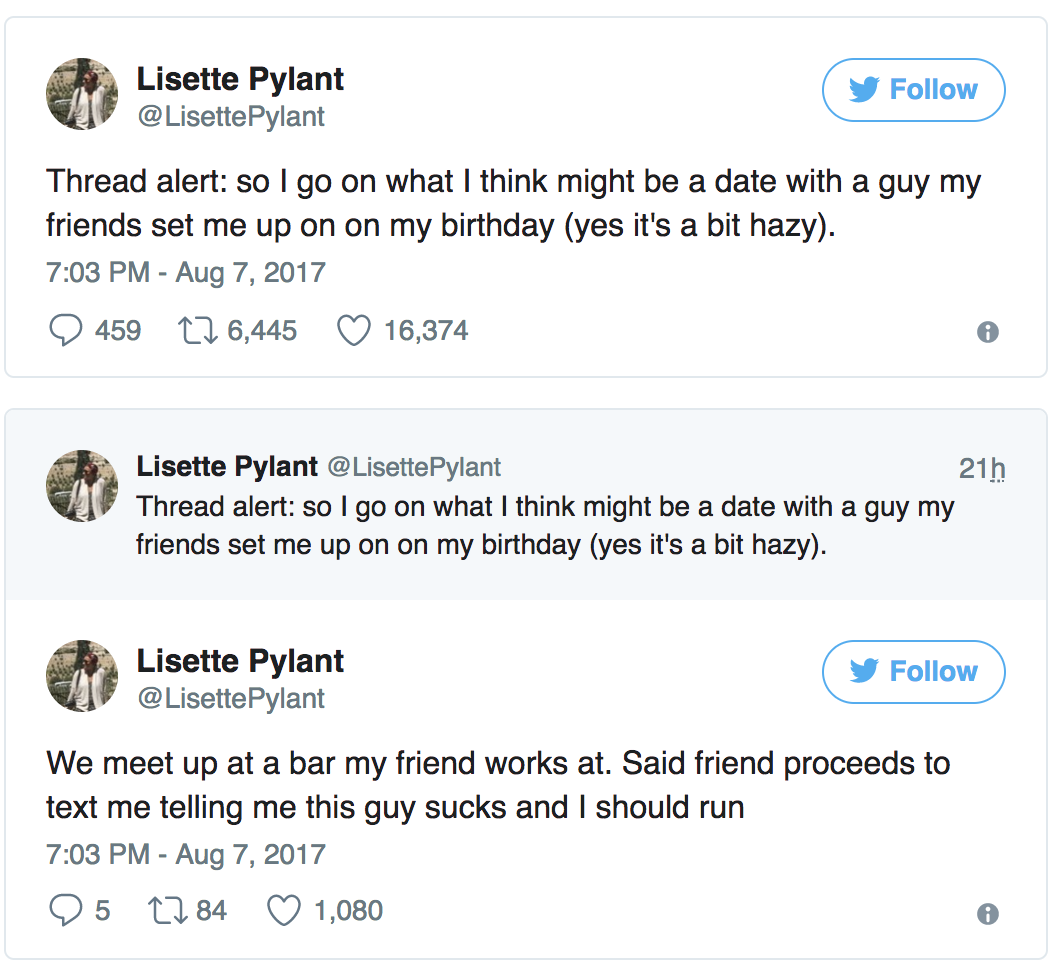Viewport: 1056px width, 976px height.
Task: Open the 'We meet up at a bar' tweet text
Action: tap(498, 785)
